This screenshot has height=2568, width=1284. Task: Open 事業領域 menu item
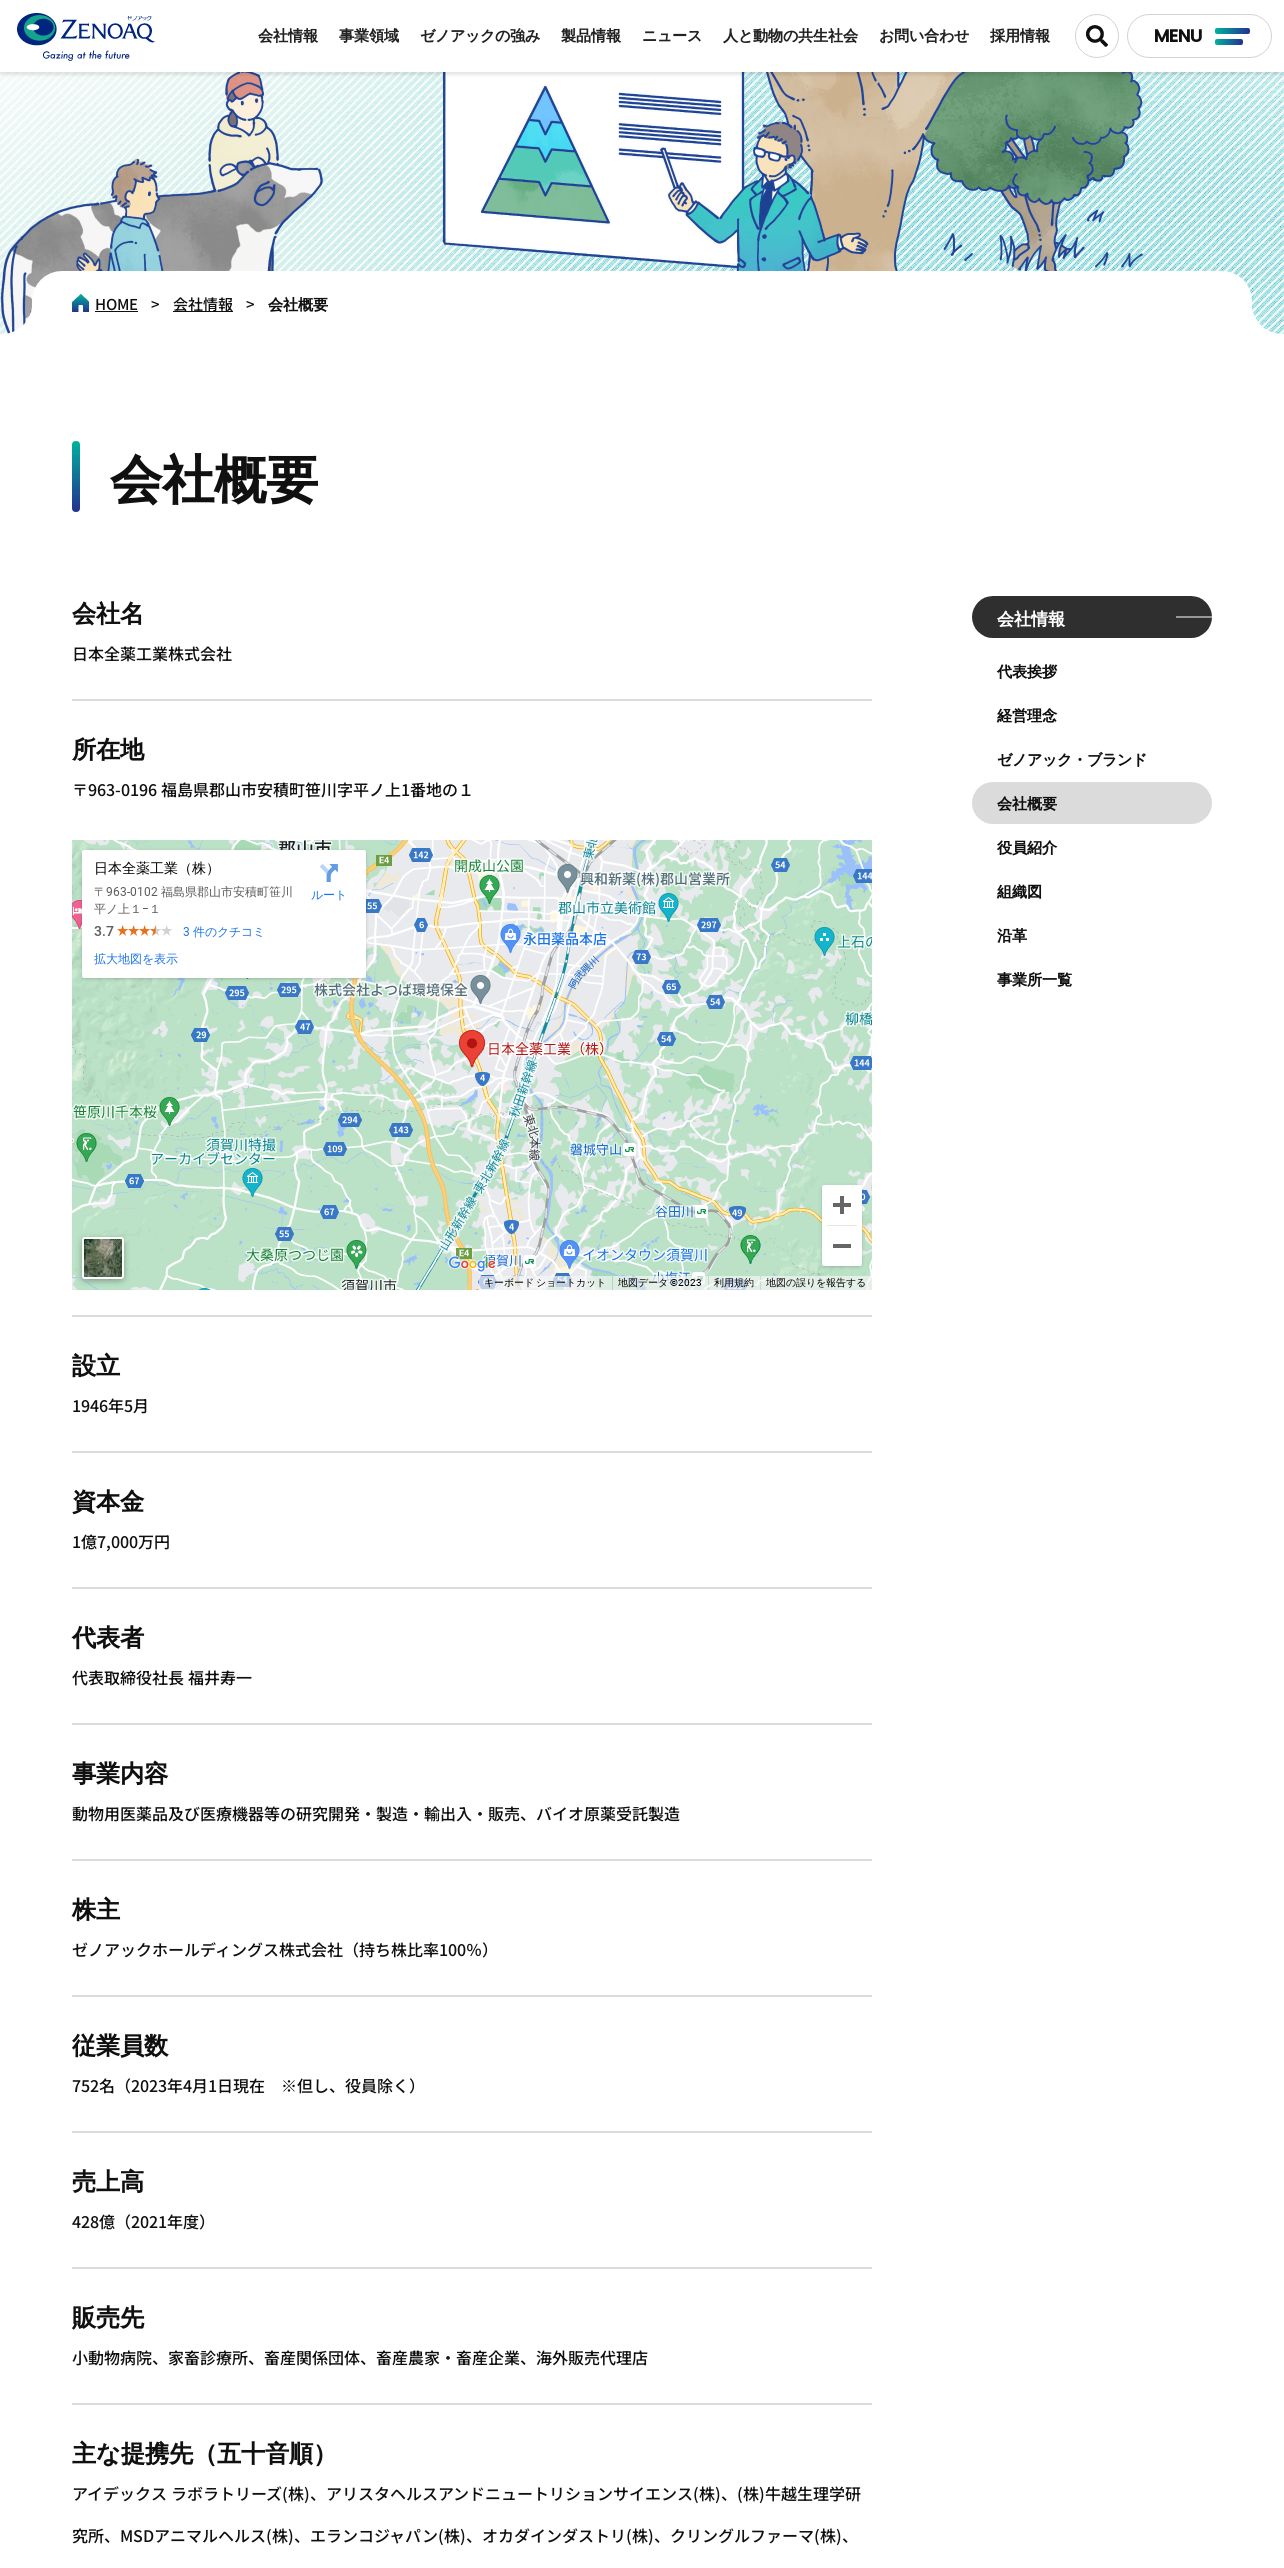(369, 36)
